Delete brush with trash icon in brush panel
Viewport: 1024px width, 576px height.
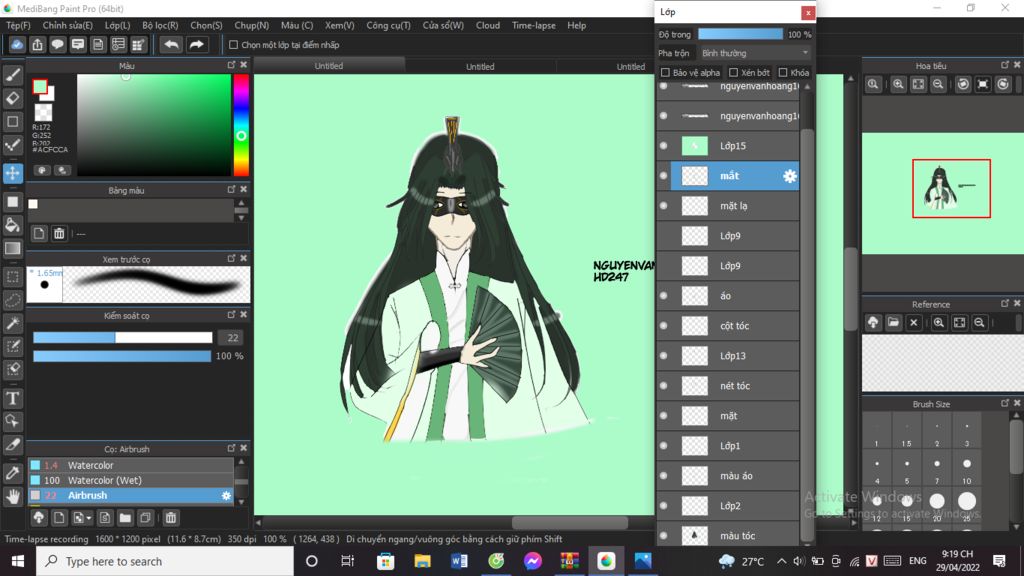tap(170, 518)
